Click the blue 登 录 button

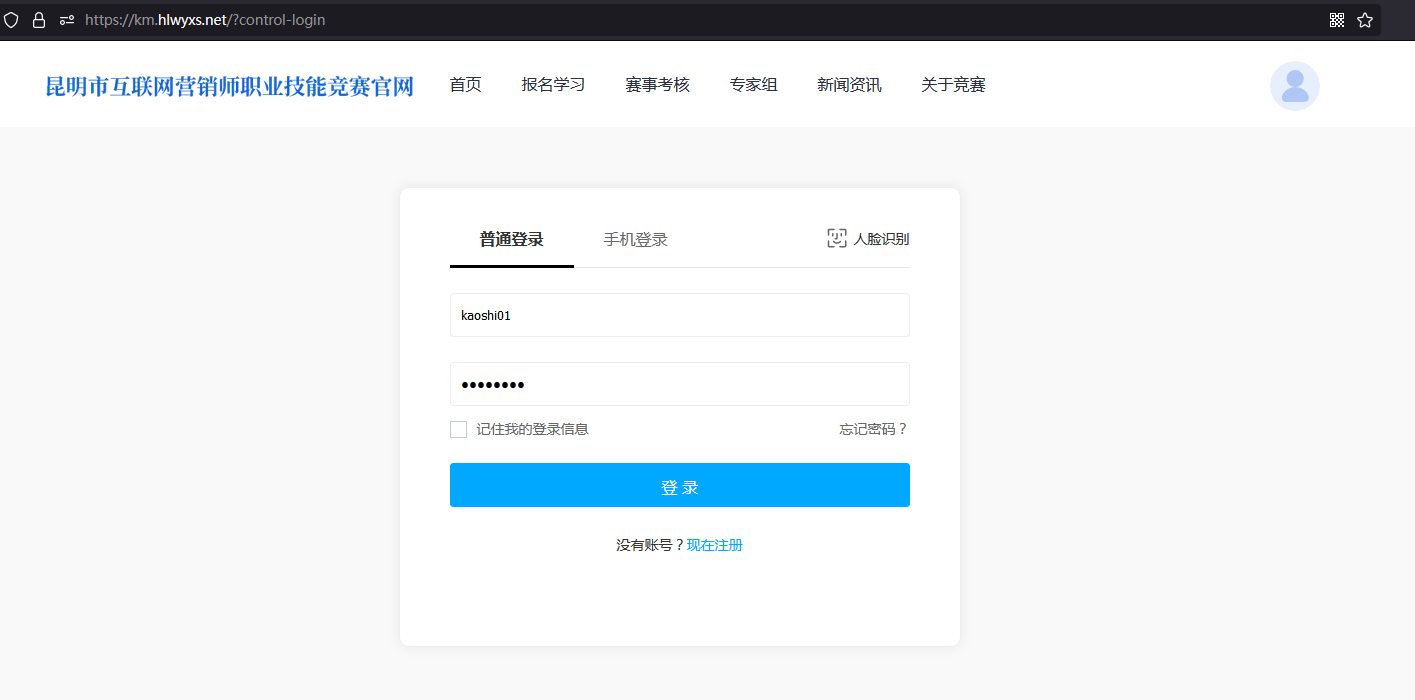680,485
